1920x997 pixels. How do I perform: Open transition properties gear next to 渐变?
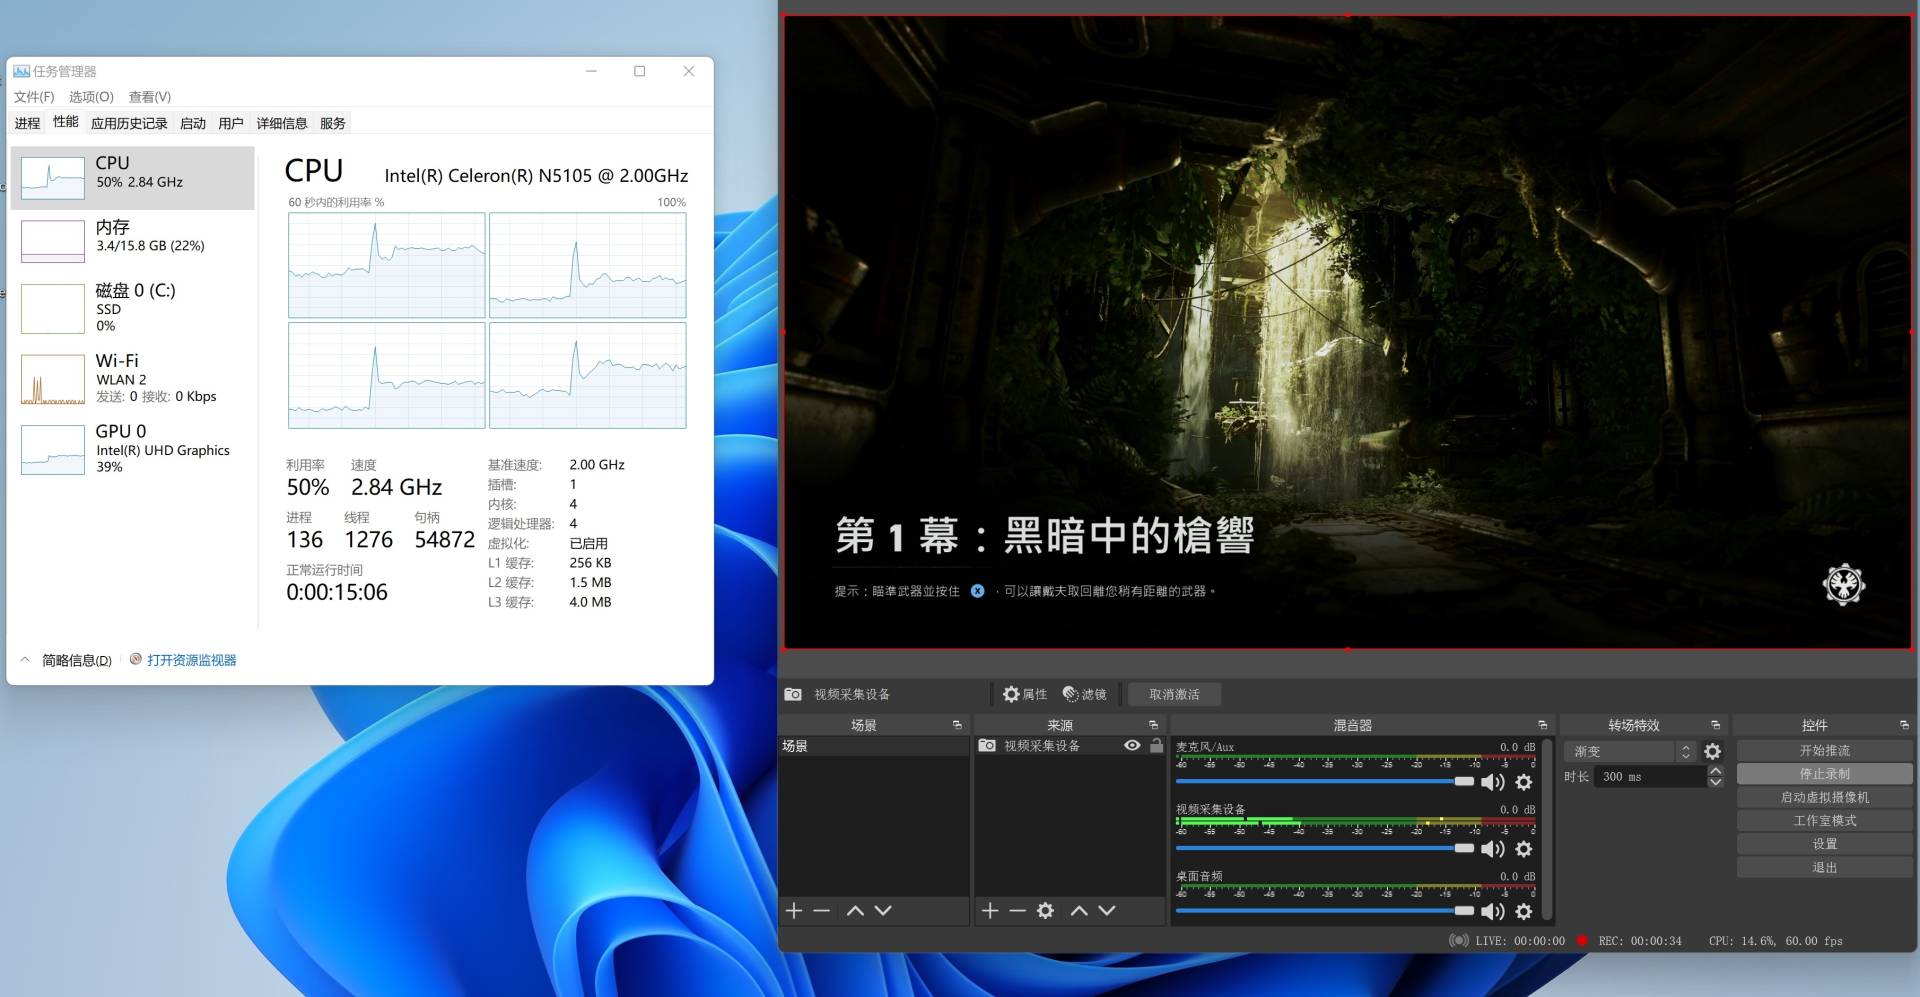1712,751
